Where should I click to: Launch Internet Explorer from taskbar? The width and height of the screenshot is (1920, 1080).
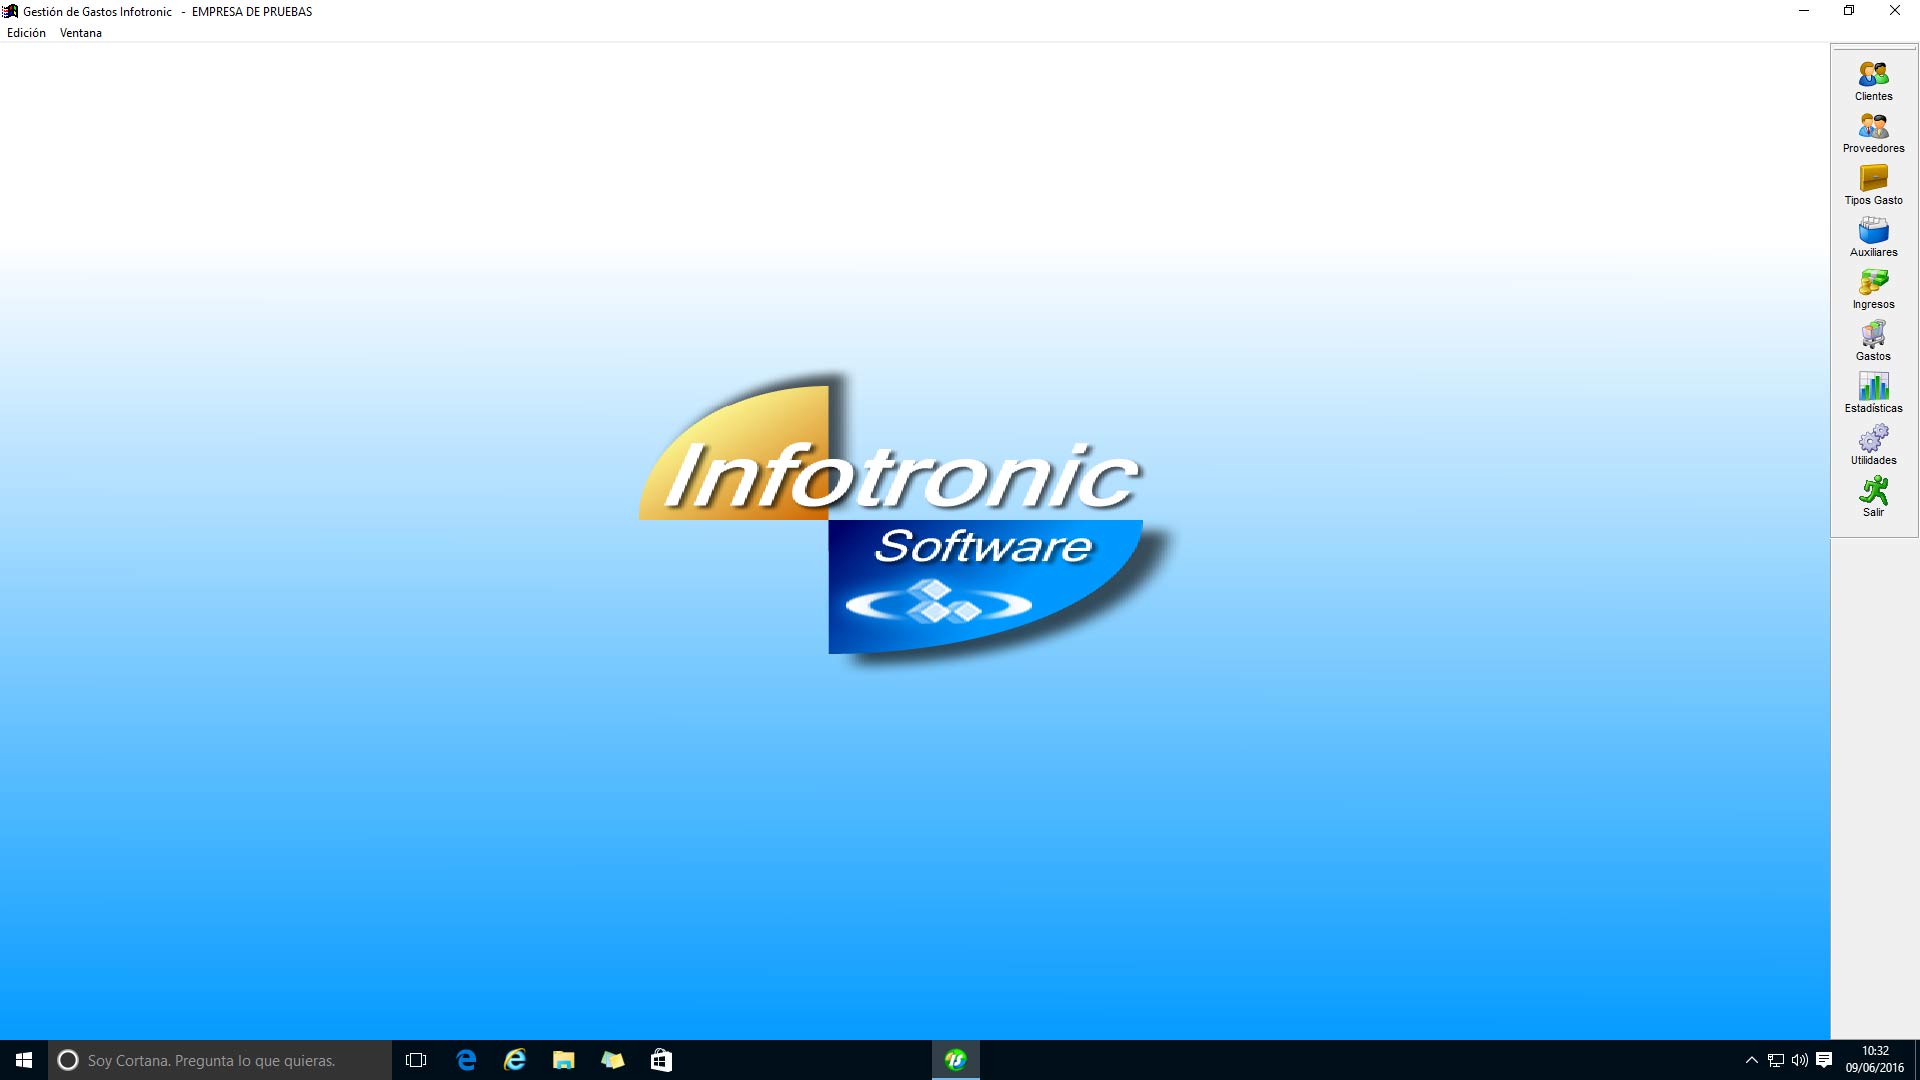pyautogui.click(x=515, y=1060)
